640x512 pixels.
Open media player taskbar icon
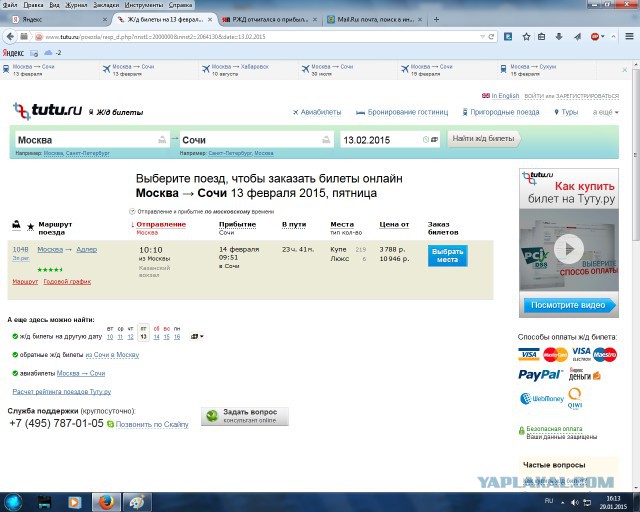click(x=74, y=502)
